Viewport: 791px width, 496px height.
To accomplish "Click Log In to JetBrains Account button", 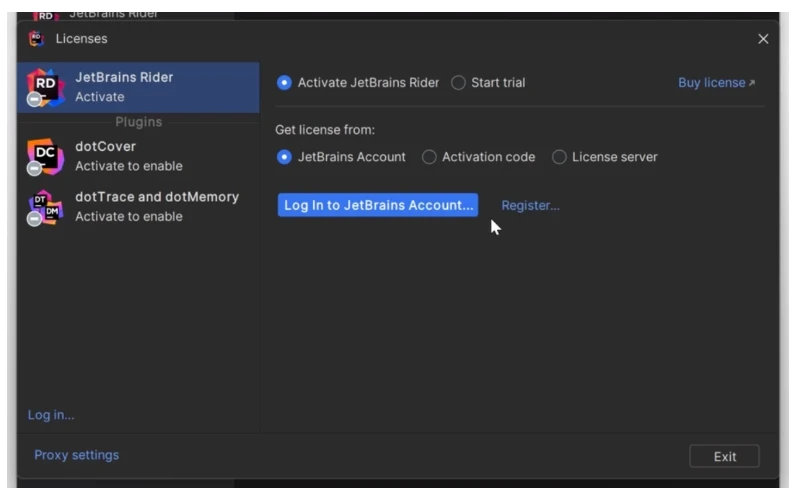I will (378, 205).
